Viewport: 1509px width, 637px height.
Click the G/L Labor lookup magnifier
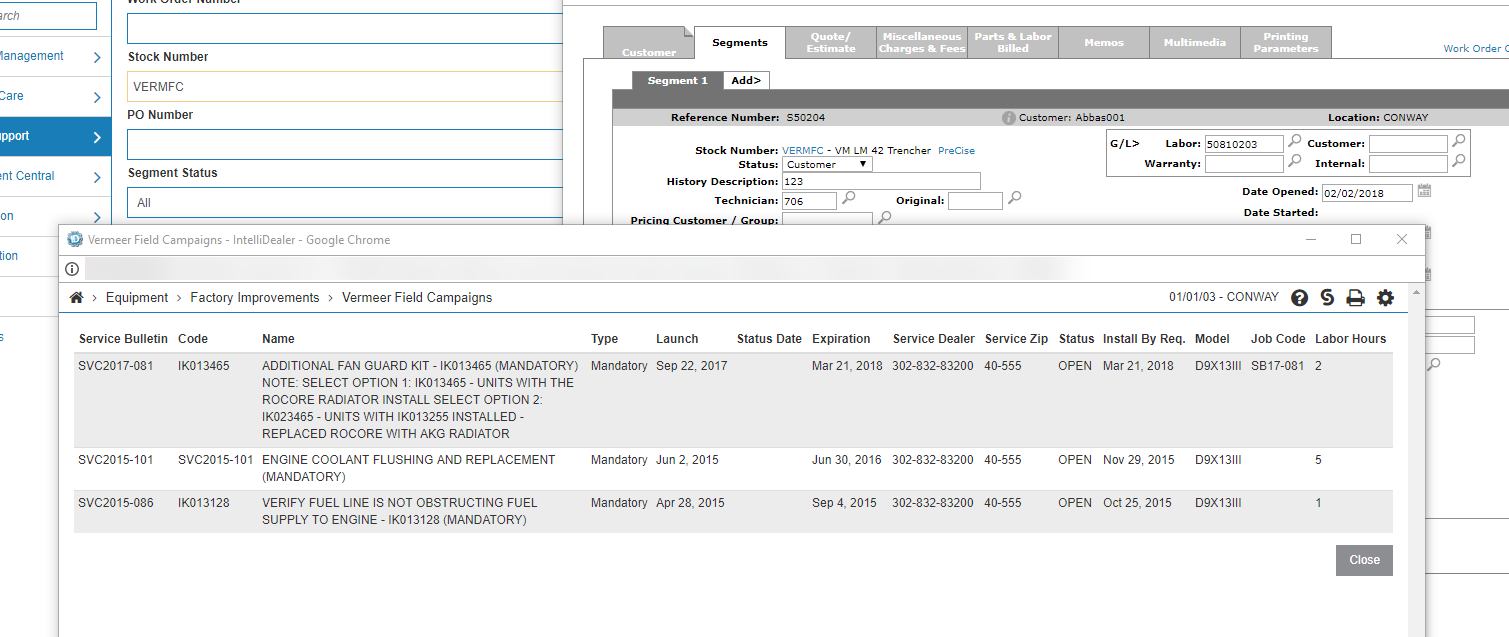pos(1295,142)
